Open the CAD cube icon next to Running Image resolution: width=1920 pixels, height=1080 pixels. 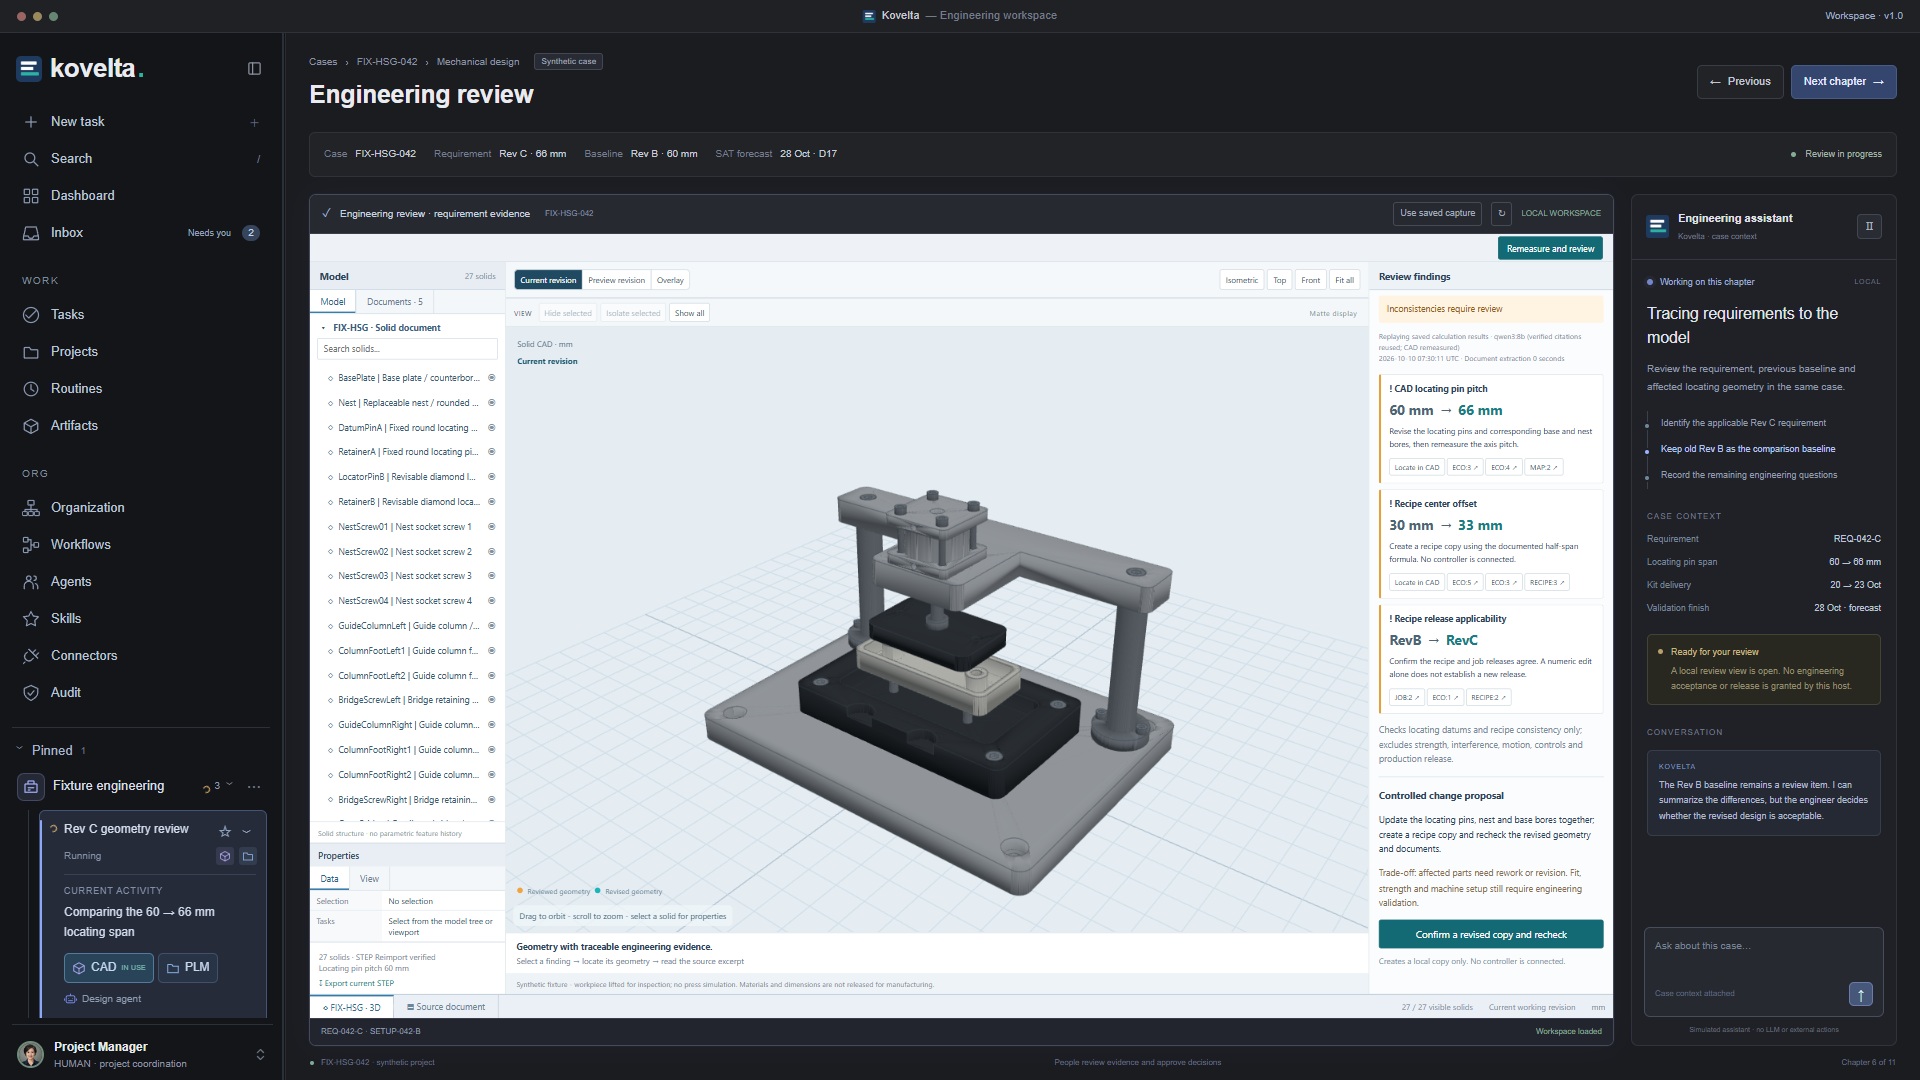(x=225, y=856)
